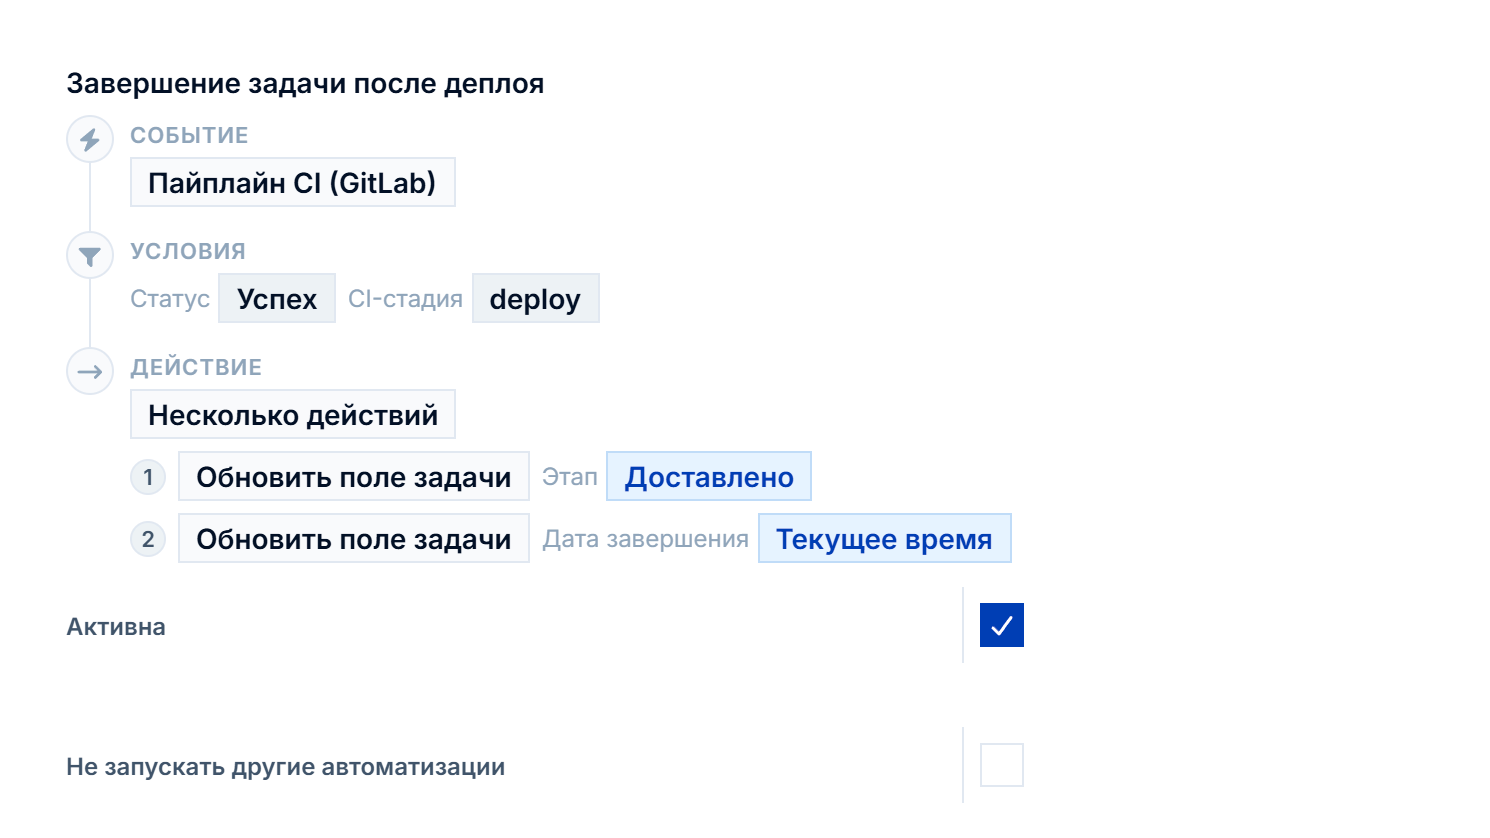The height and width of the screenshot is (838, 1490).
Task: Enable Не запускать другие автоматизации checkbox
Action: tap(1002, 765)
